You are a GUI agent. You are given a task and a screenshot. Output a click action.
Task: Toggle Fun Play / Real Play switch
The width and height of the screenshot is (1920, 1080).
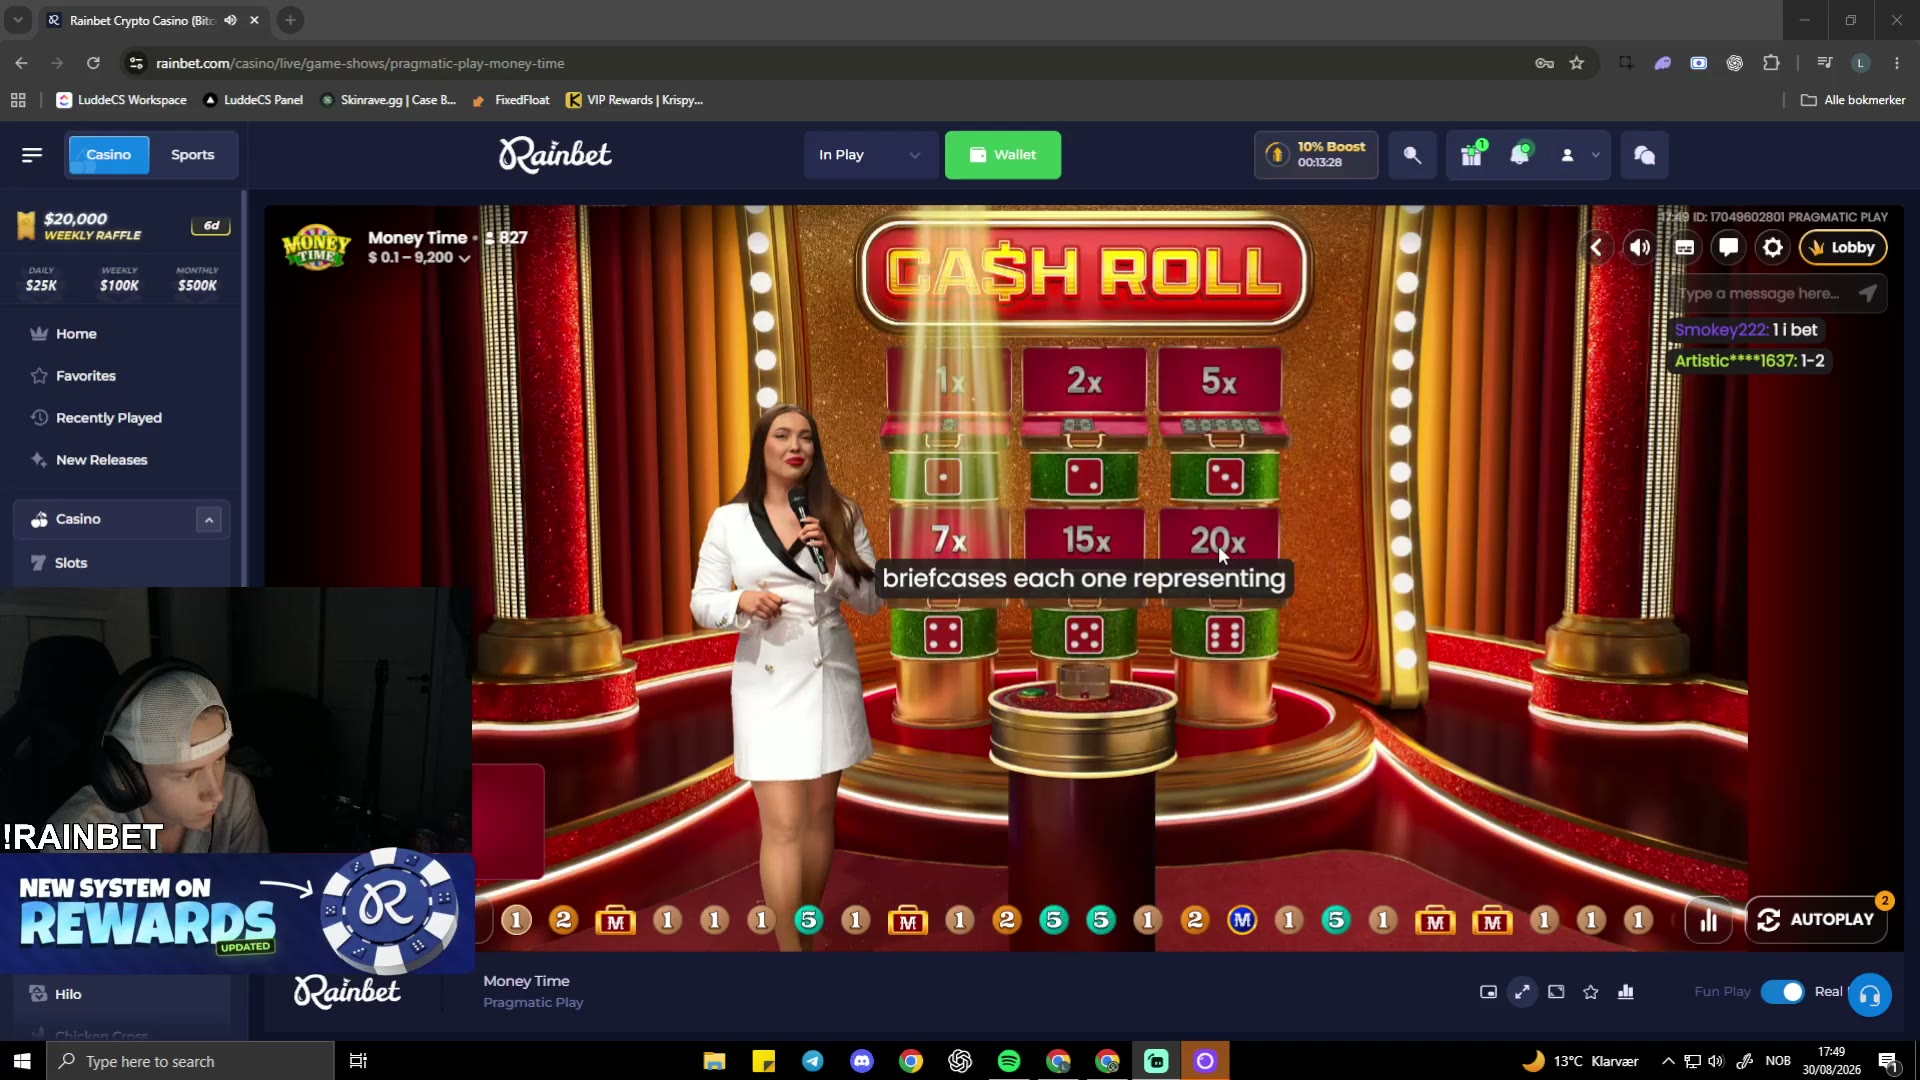(x=1782, y=992)
